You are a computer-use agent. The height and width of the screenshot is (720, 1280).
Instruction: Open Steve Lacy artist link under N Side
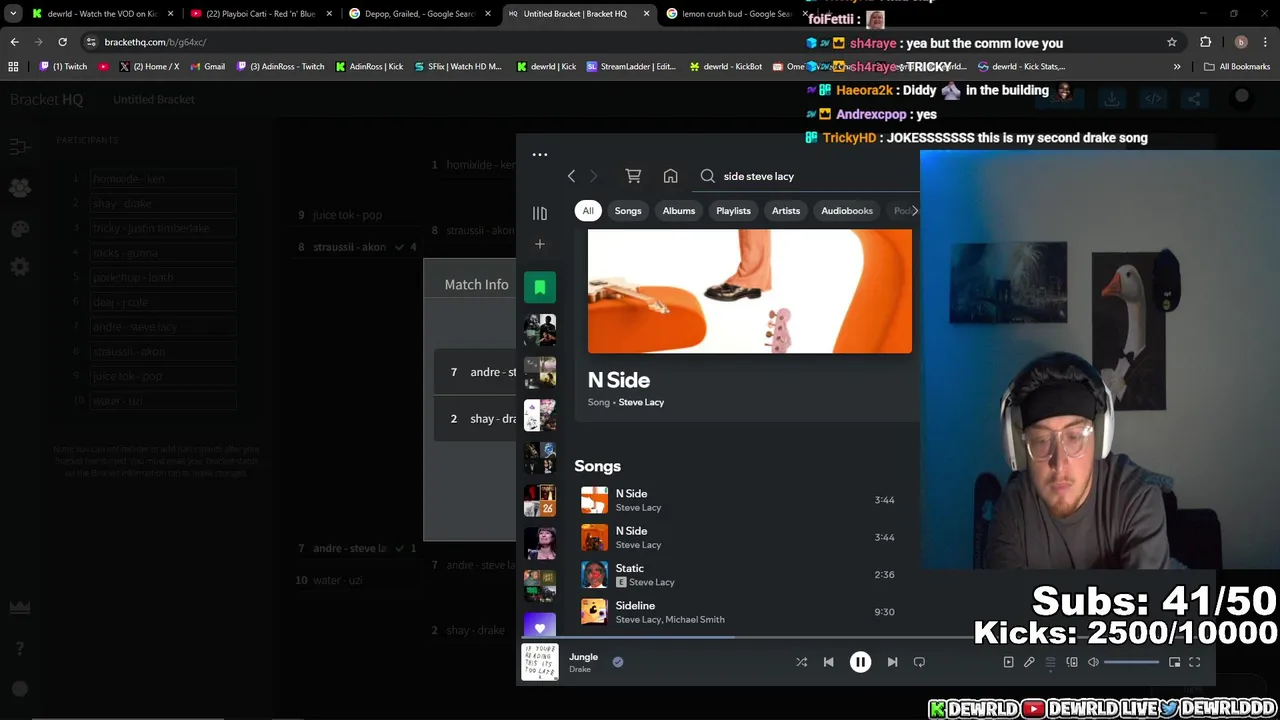[641, 402]
